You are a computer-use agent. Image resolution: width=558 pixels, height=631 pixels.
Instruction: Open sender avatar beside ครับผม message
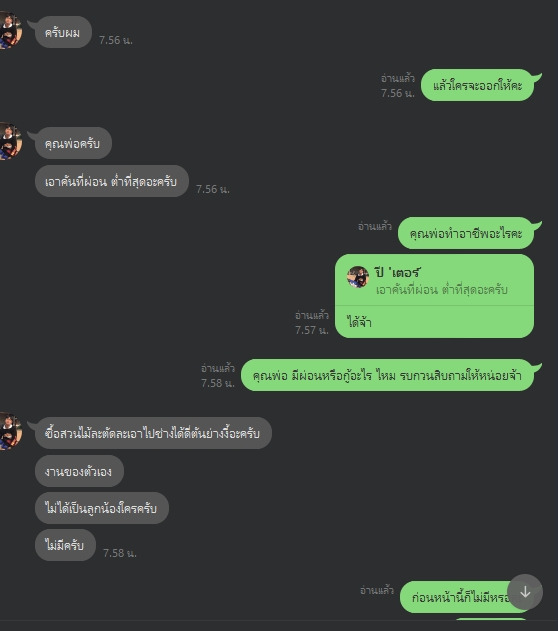(10, 31)
